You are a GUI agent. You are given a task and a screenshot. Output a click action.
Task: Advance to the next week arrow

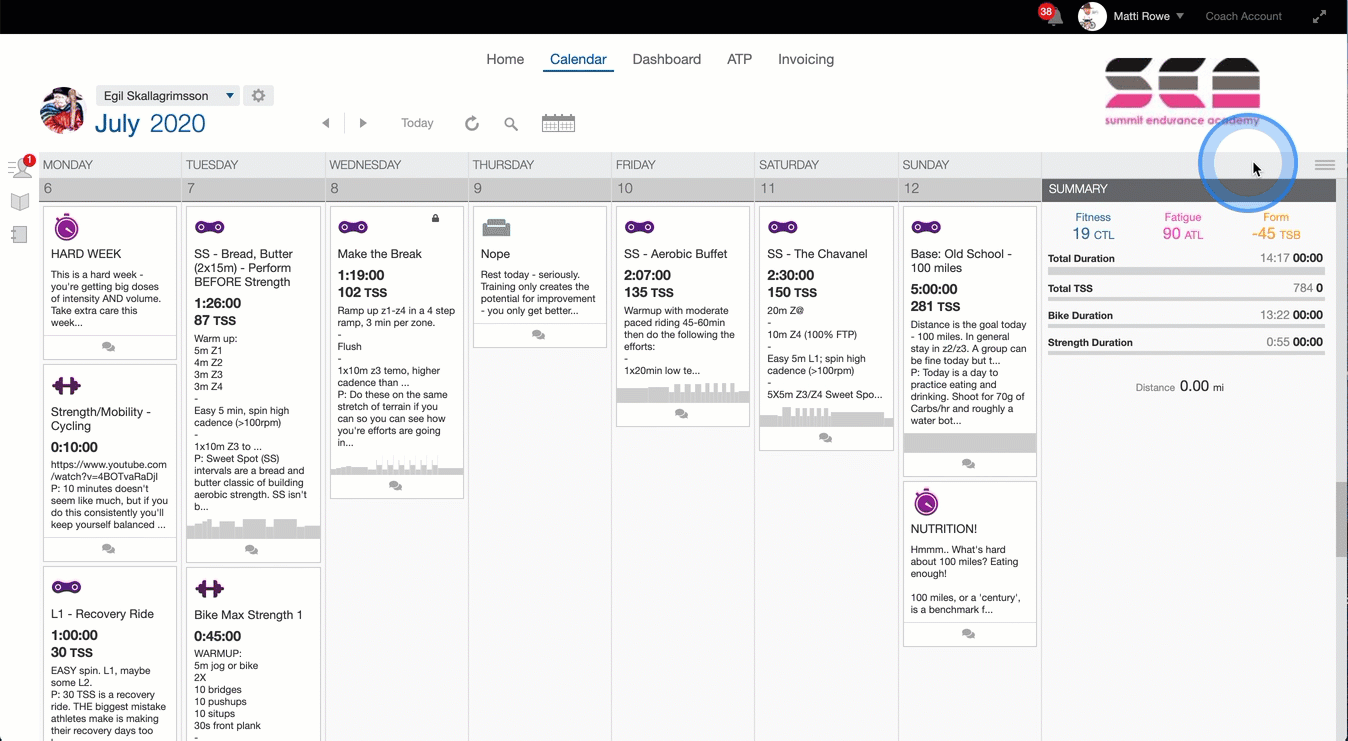click(x=363, y=123)
